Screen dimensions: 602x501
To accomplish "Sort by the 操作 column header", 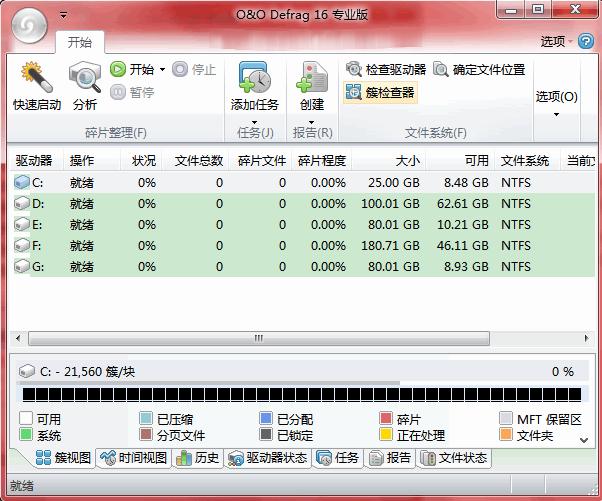I will coord(92,160).
